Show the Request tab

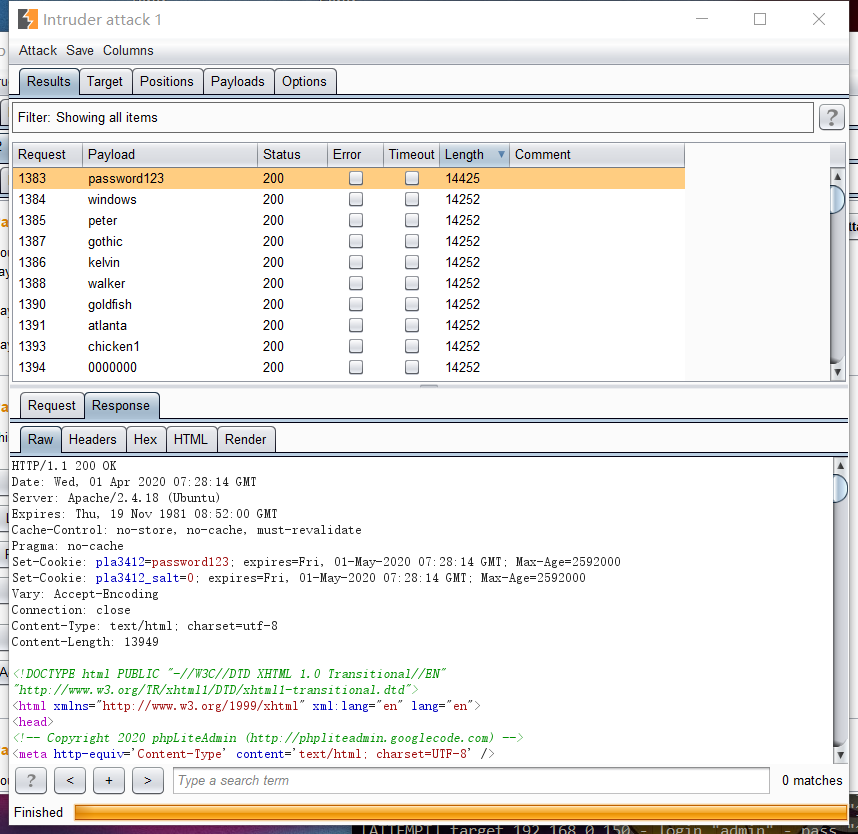tap(52, 406)
